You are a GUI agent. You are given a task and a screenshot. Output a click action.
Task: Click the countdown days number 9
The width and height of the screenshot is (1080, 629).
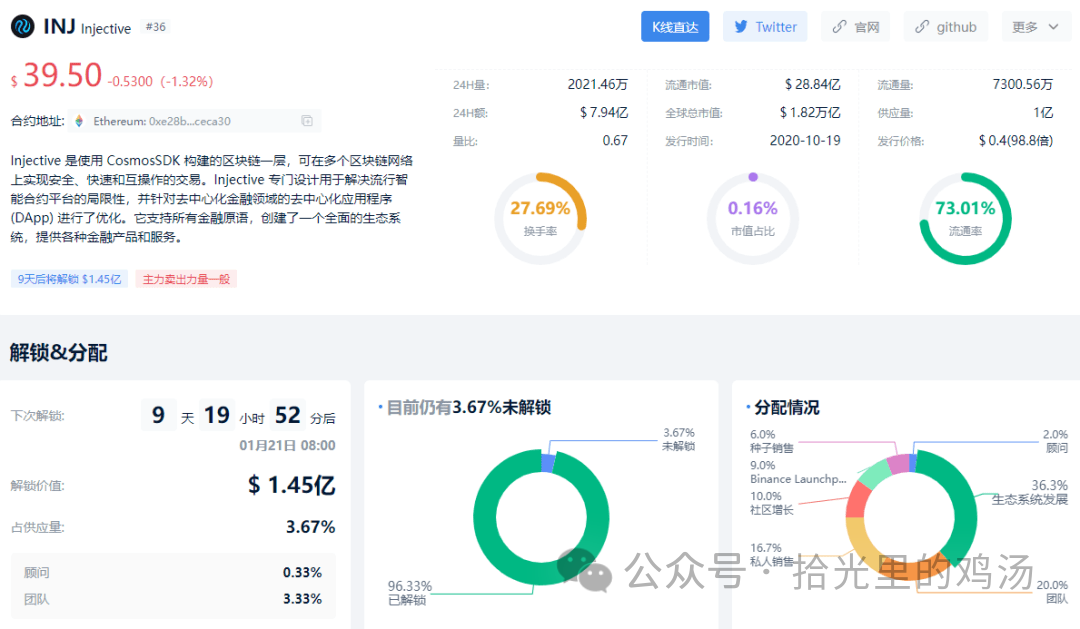[158, 415]
